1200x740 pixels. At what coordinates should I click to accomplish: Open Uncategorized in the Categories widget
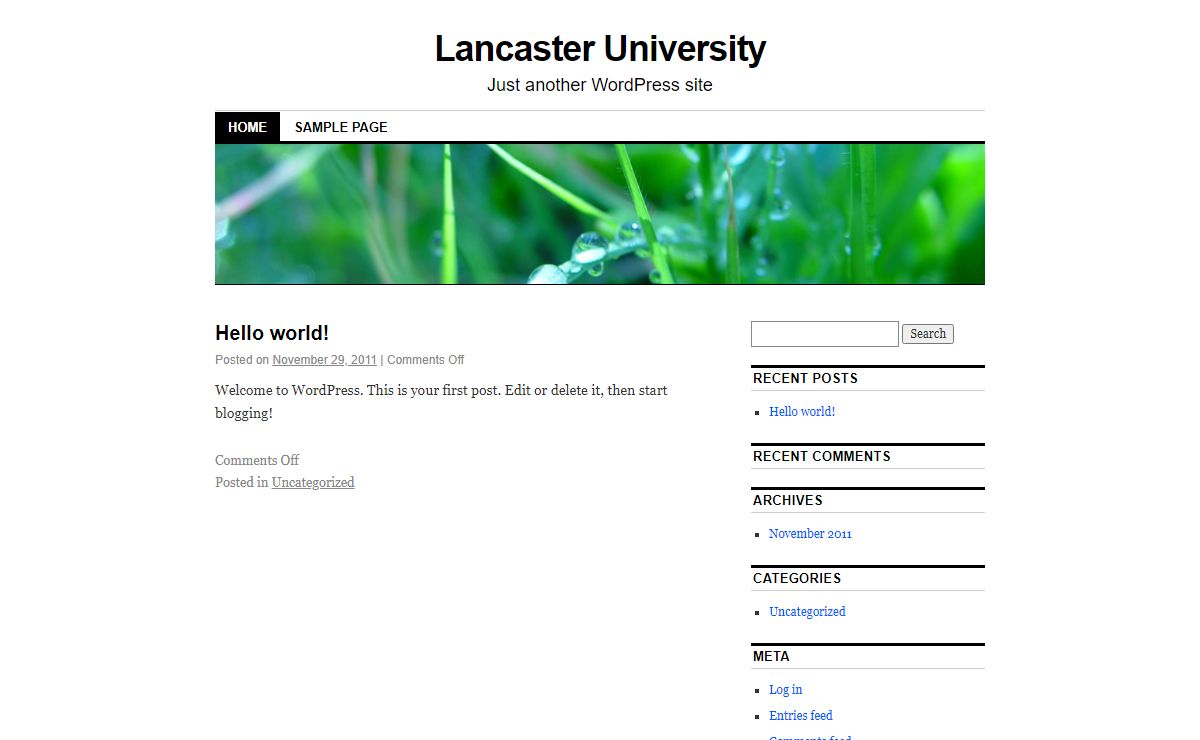(x=807, y=611)
